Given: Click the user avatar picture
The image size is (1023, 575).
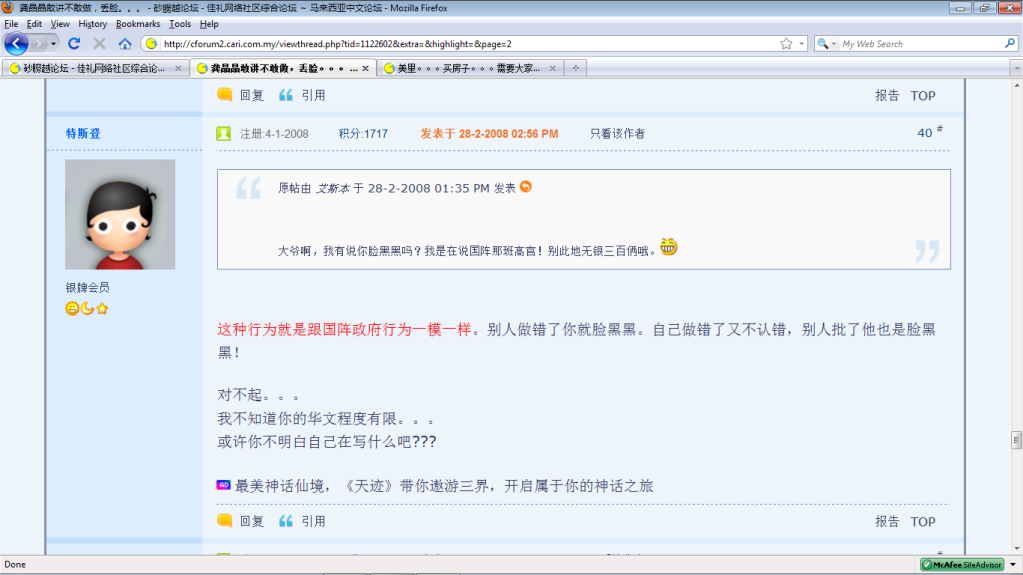Looking at the screenshot, I should [x=120, y=214].
